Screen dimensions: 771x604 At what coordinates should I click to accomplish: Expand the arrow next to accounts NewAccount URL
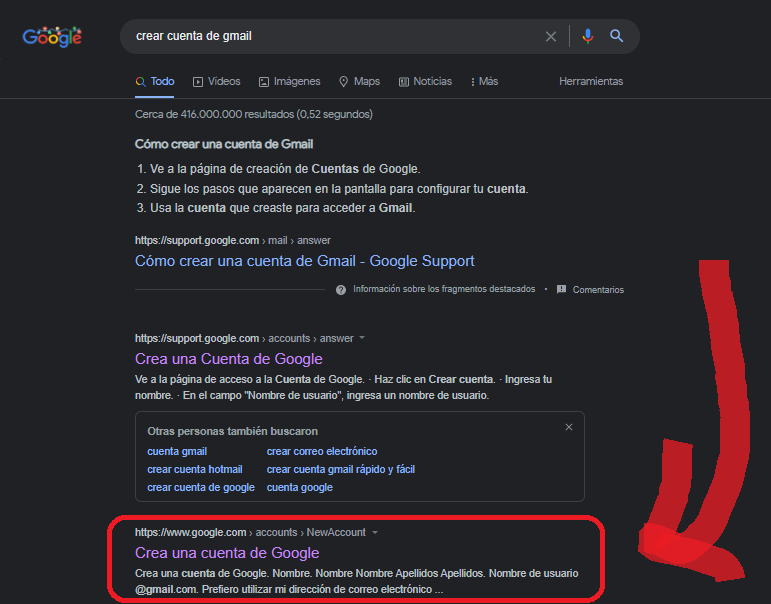375,533
